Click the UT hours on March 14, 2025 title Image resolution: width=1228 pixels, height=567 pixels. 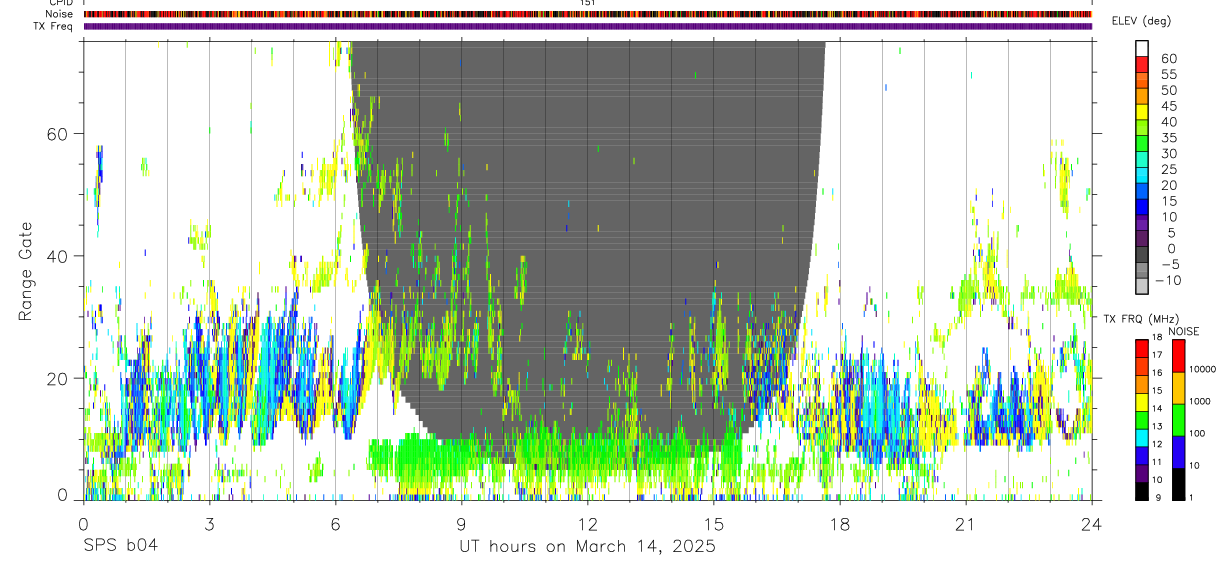587,546
